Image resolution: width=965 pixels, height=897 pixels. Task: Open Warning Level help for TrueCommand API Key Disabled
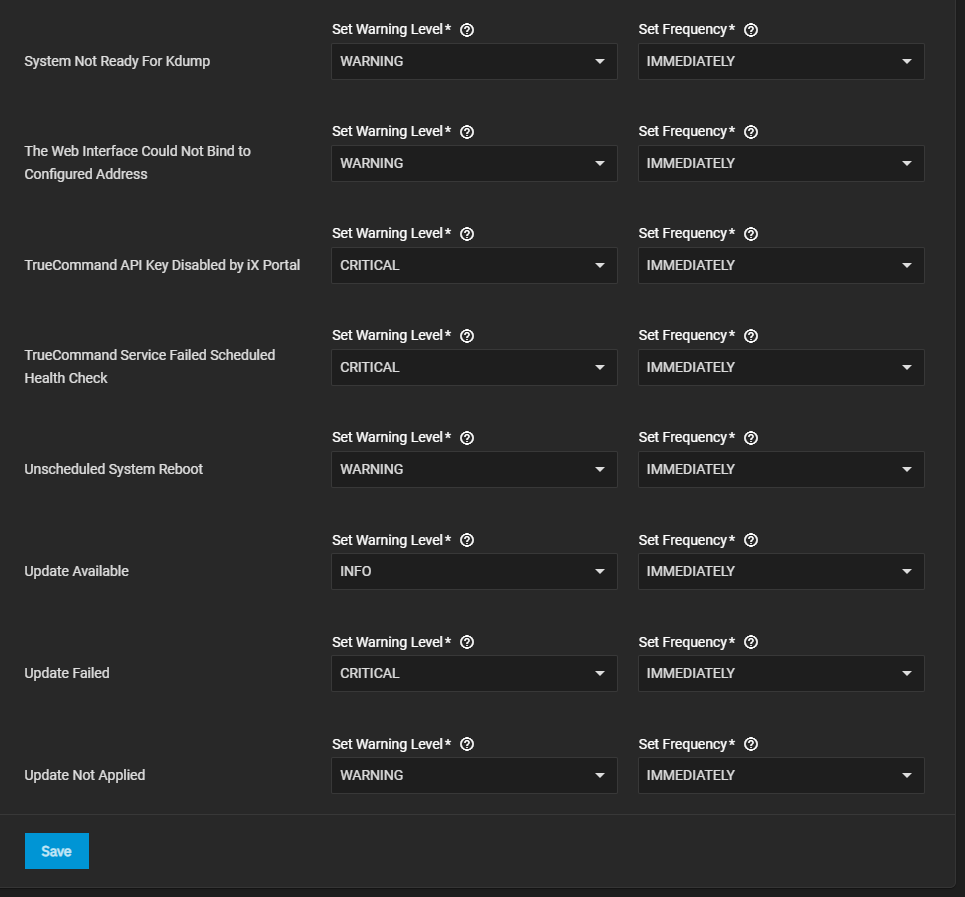[467, 234]
